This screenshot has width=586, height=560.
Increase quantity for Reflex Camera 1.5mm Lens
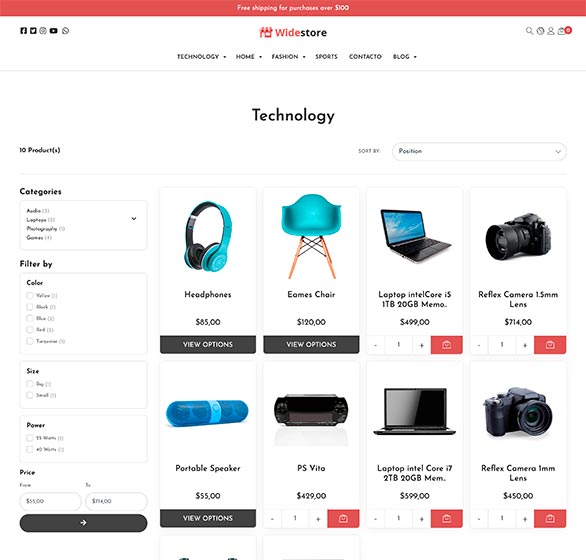pyautogui.click(x=525, y=345)
